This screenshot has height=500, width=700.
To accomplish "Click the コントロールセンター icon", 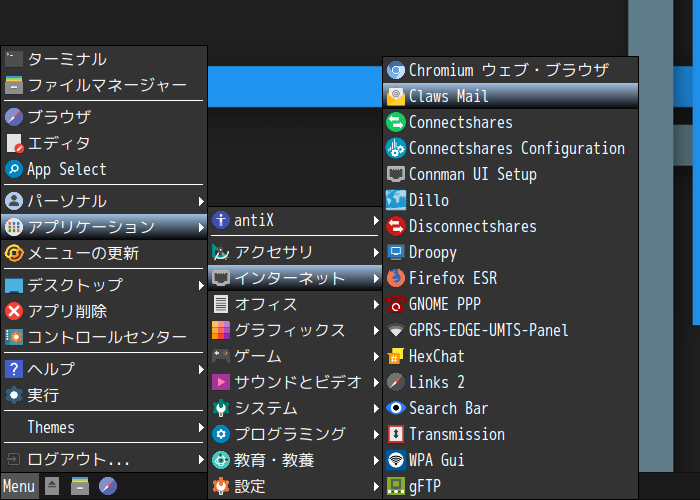I will tap(14, 337).
